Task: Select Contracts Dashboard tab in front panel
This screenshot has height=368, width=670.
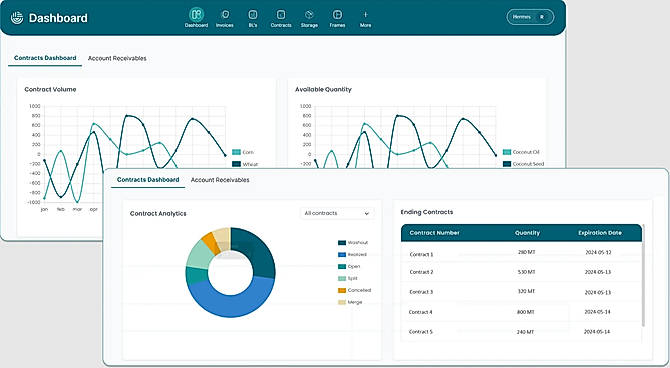Action: point(148,180)
